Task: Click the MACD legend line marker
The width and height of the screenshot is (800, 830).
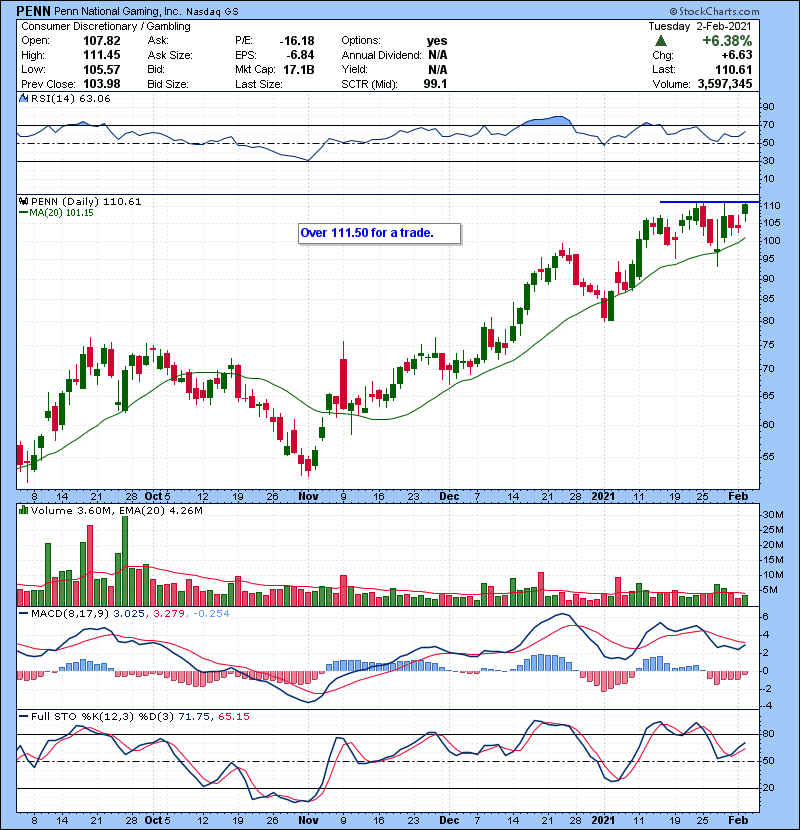Action: click(23, 614)
